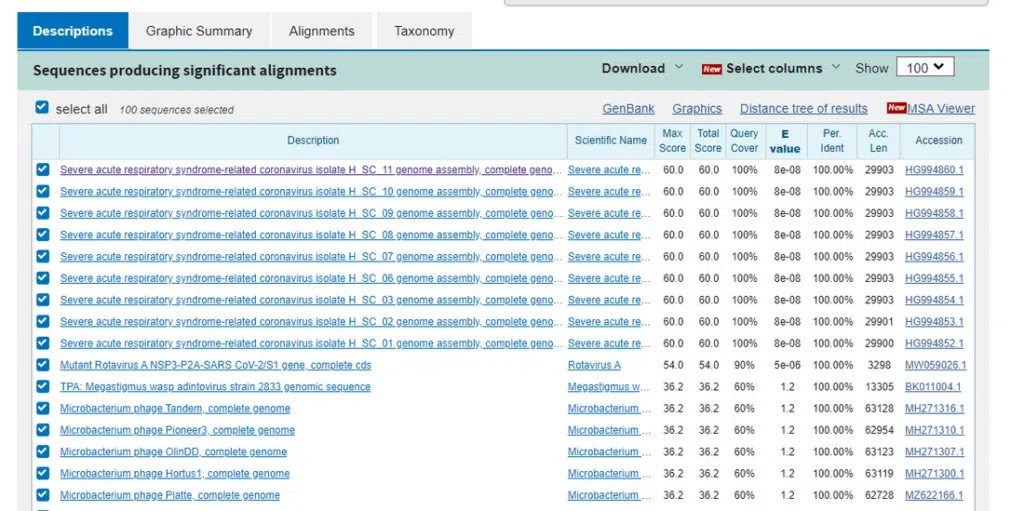Uncheck the H_SC_09 isolate row checkbox
The height and width of the screenshot is (511, 1024).
point(42,213)
